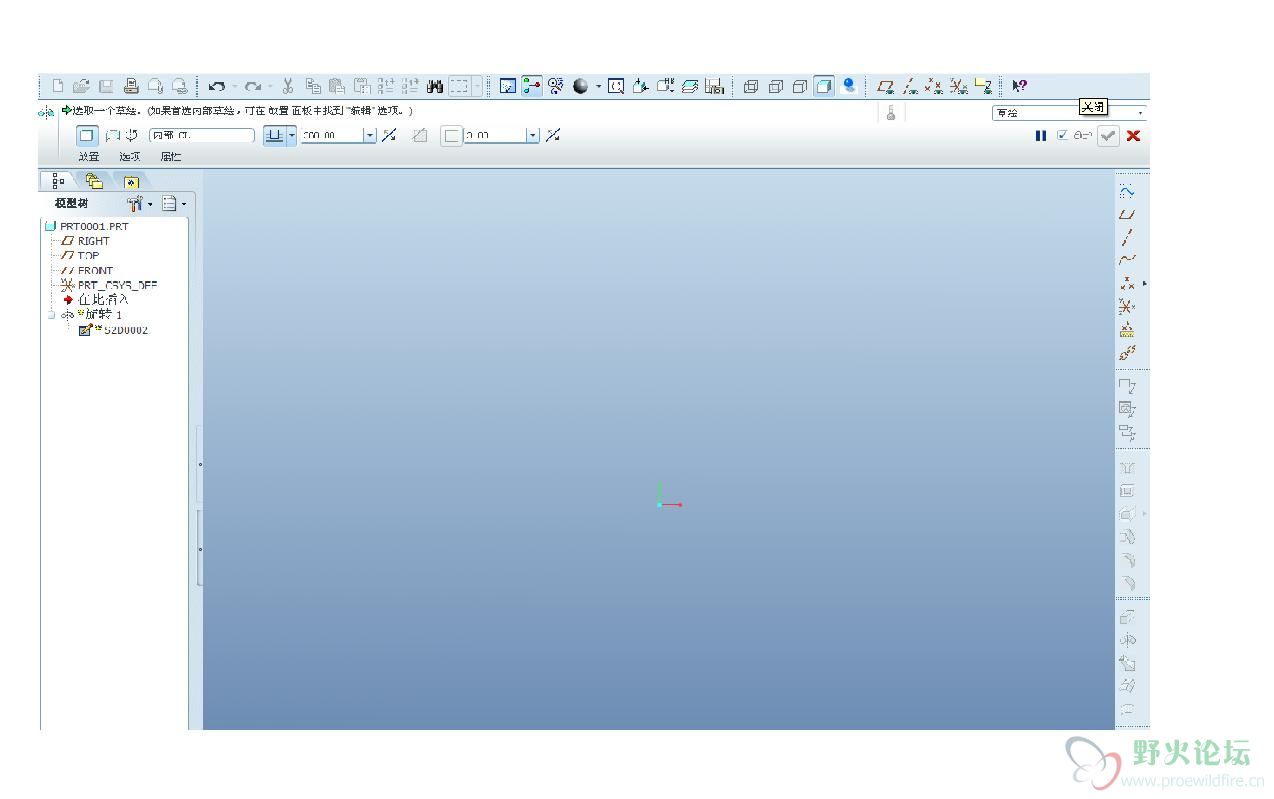Viewport: 1274px width, 799px height.
Task: Click the Paste clipboard icon
Action: pyautogui.click(x=337, y=87)
